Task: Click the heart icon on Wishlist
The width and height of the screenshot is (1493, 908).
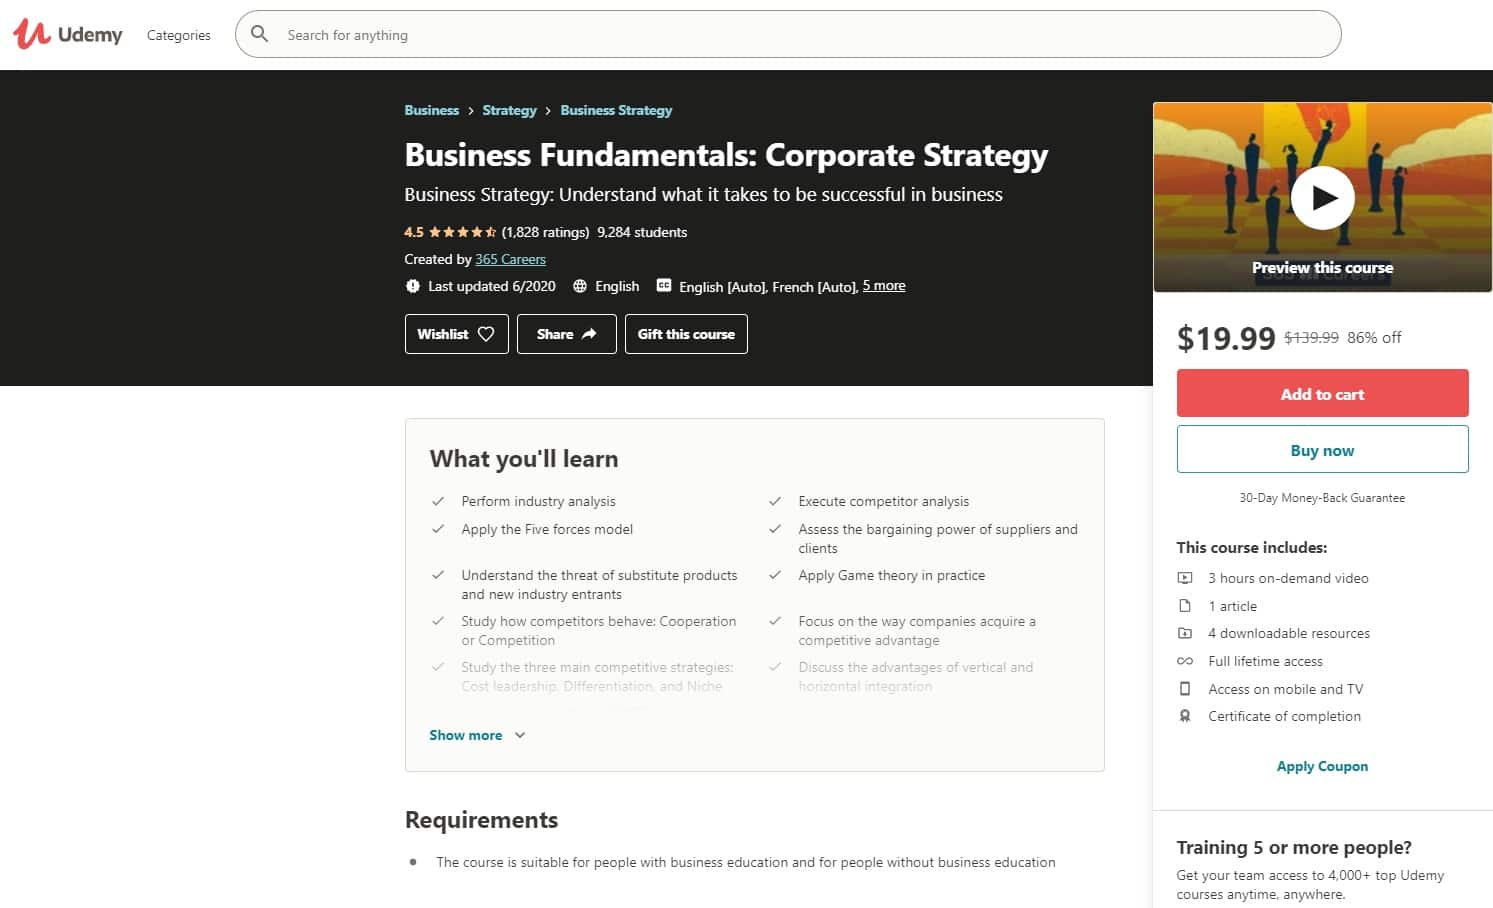Action: (486, 334)
